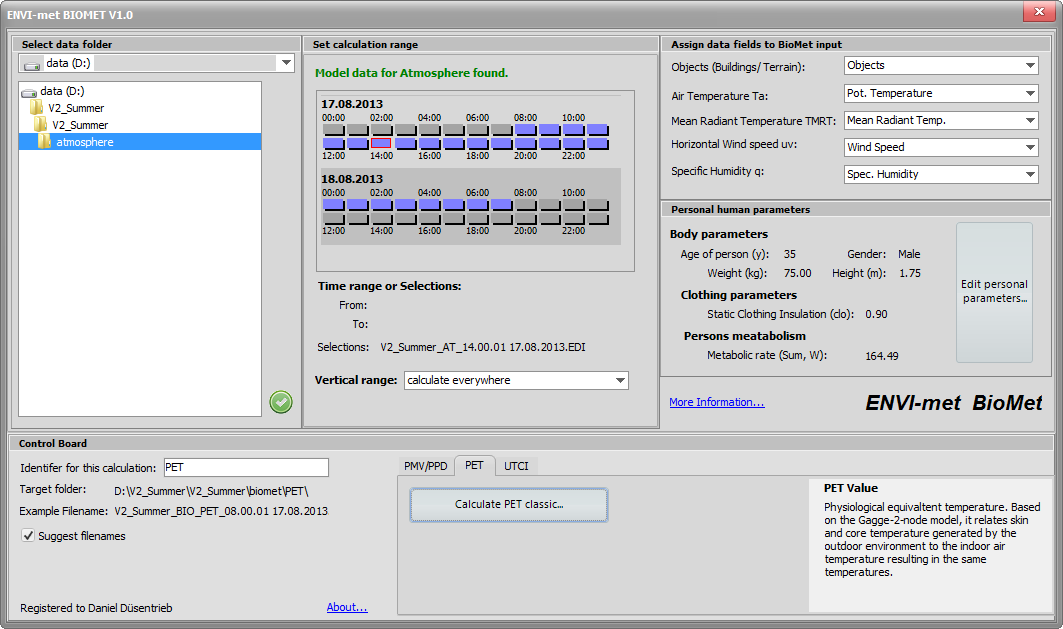Switch to the UTCI tab
This screenshot has width=1063, height=629.
tap(516, 466)
